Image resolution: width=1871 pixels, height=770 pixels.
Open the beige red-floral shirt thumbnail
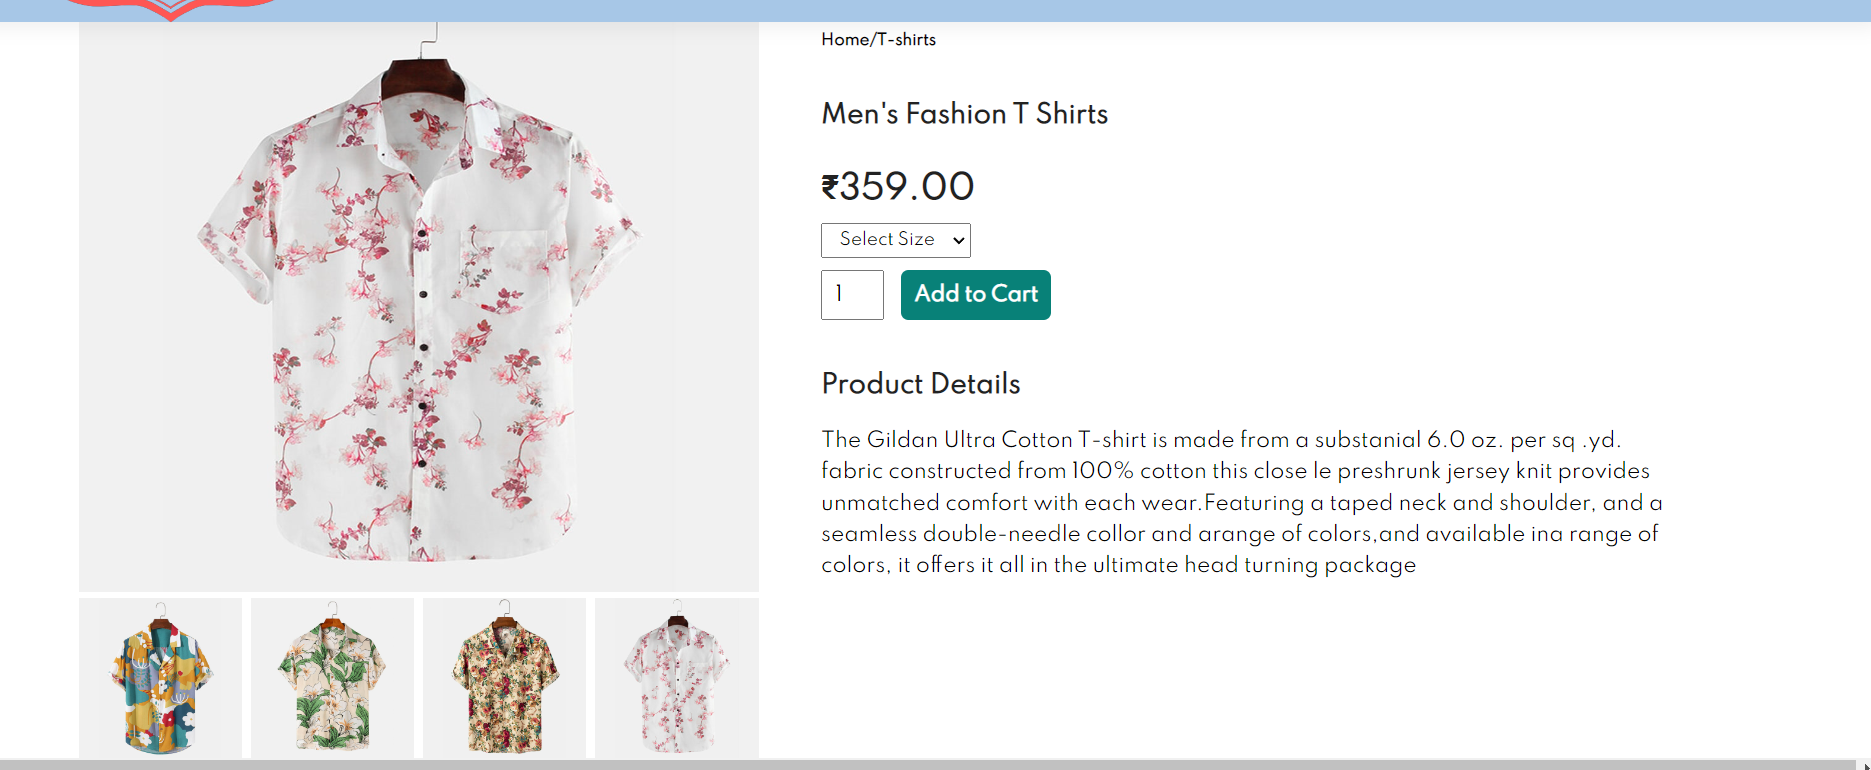[504, 678]
